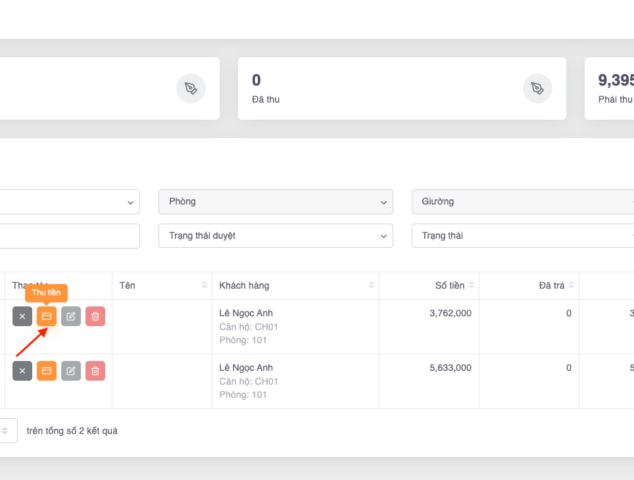
Task: Open the Phòng dropdown filter
Action: pos(275,202)
